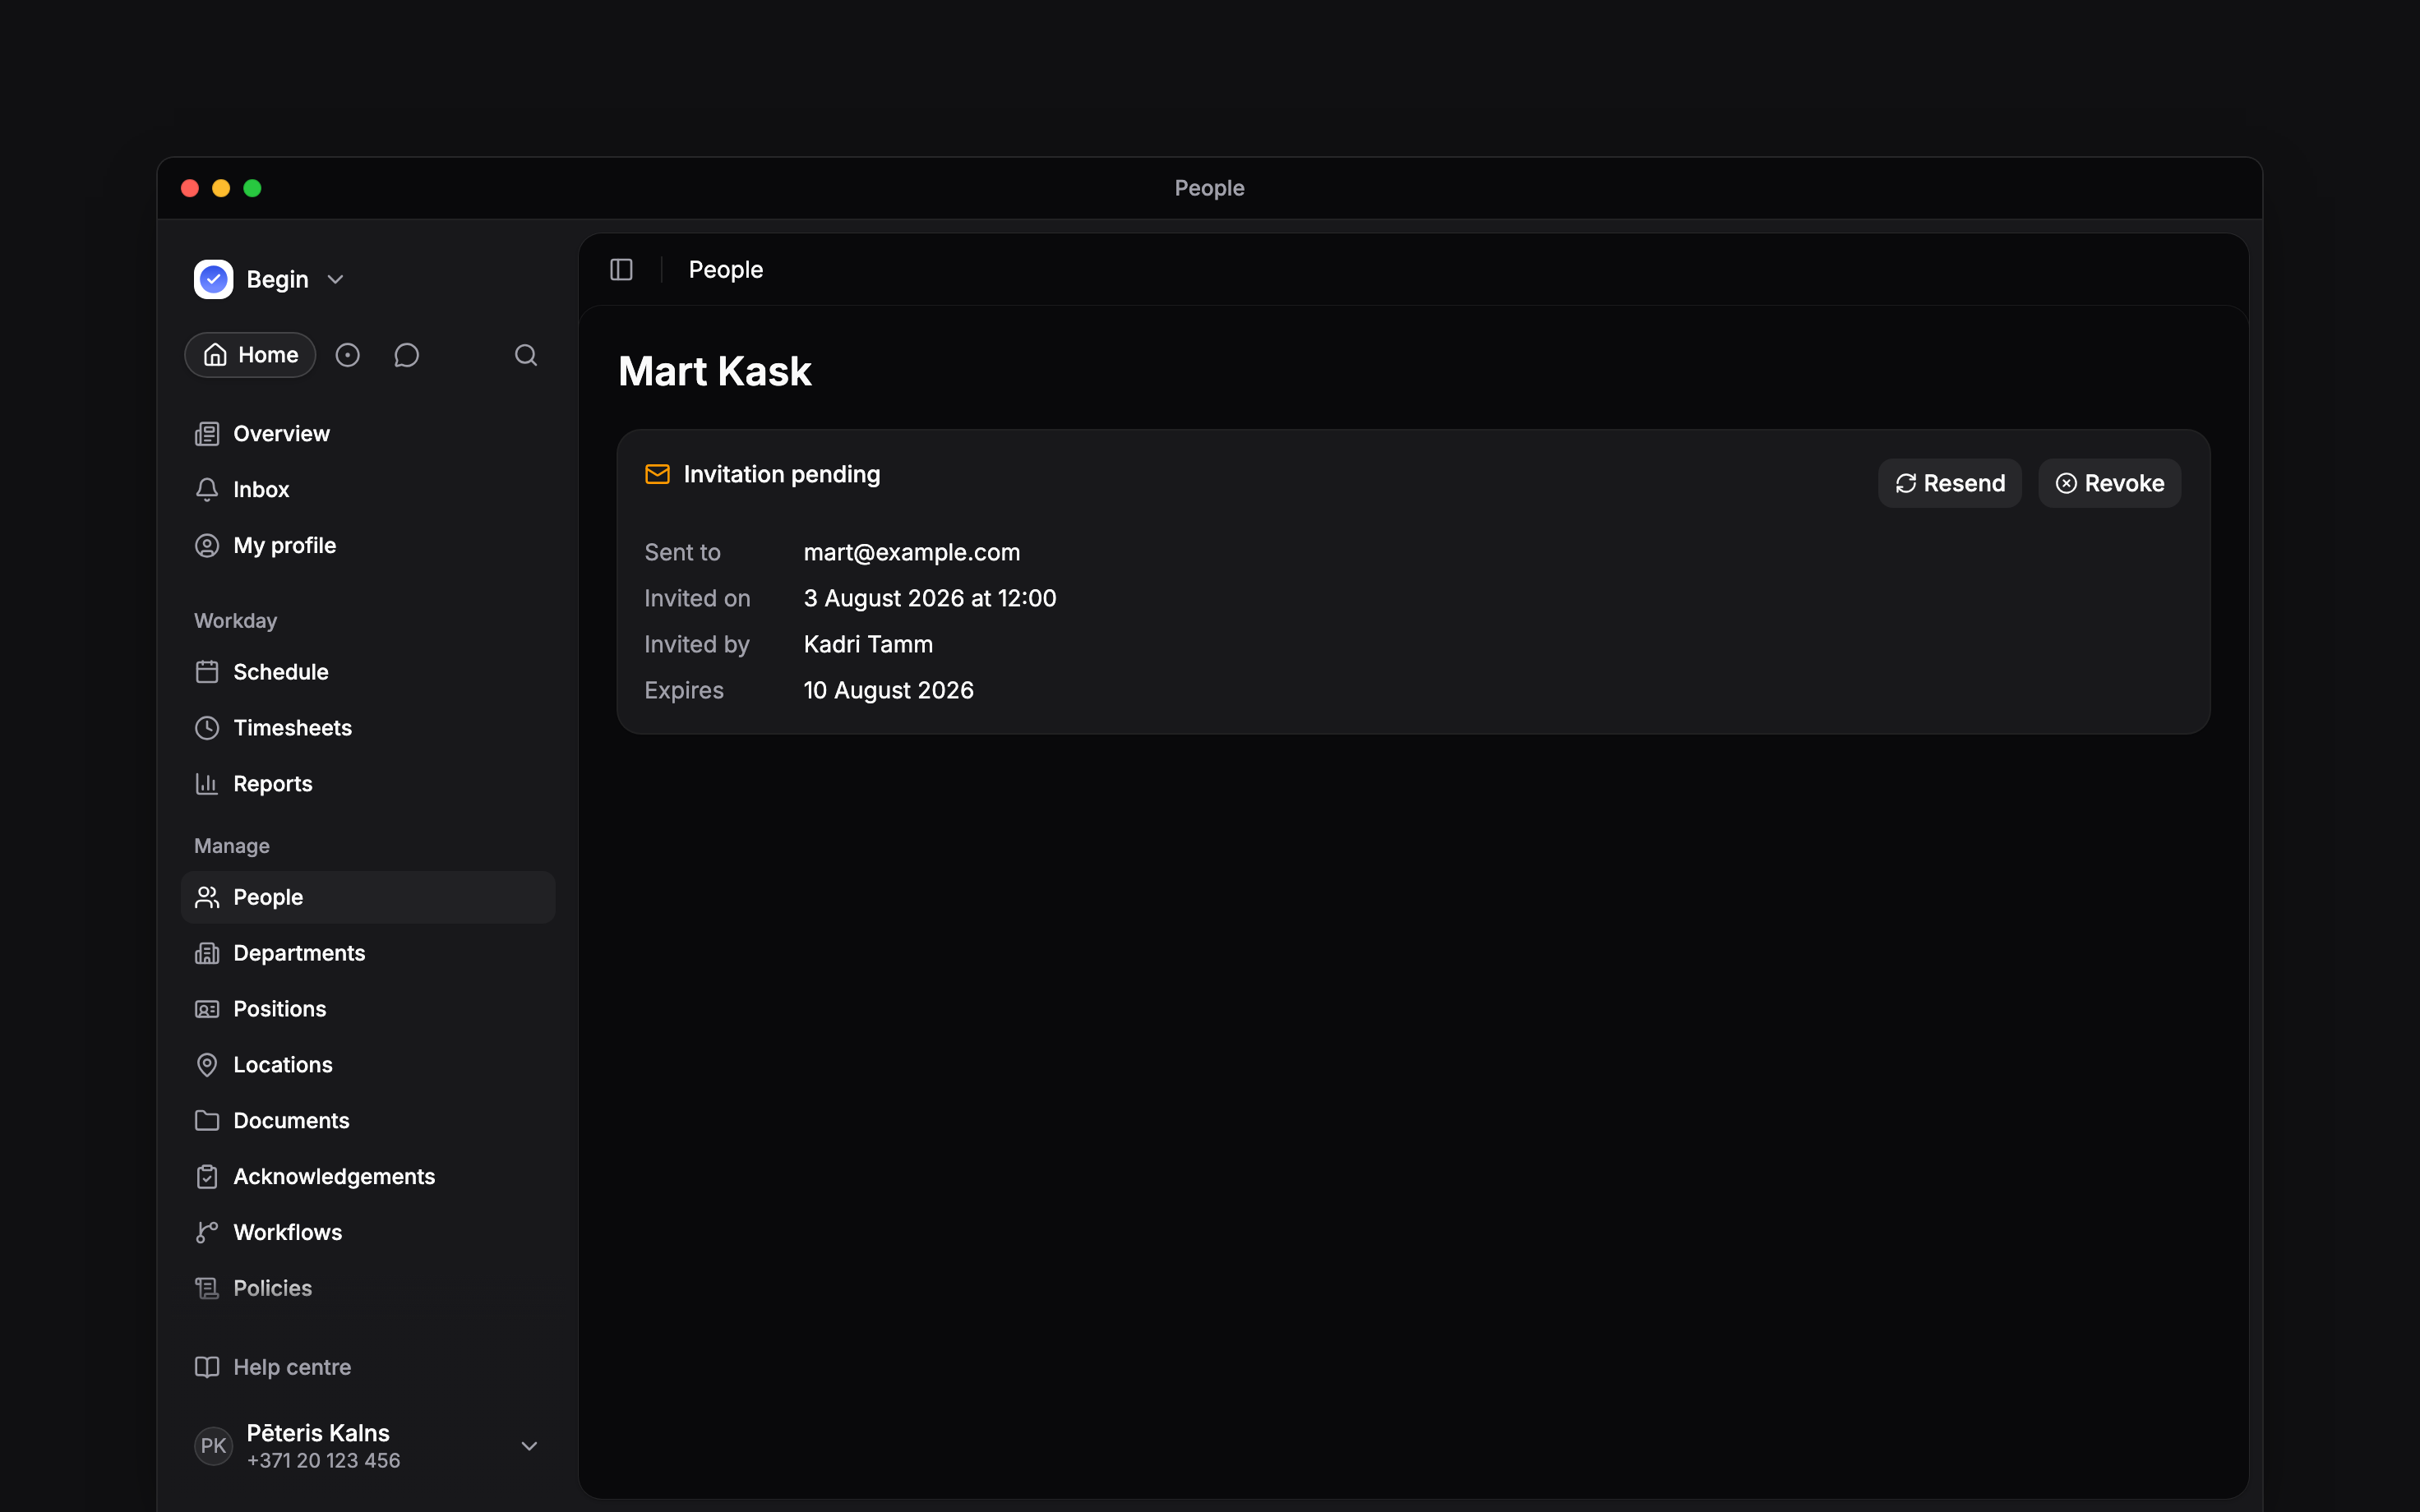Open the Policies scroll icon
The image size is (2420, 1512).
coord(207,1289)
